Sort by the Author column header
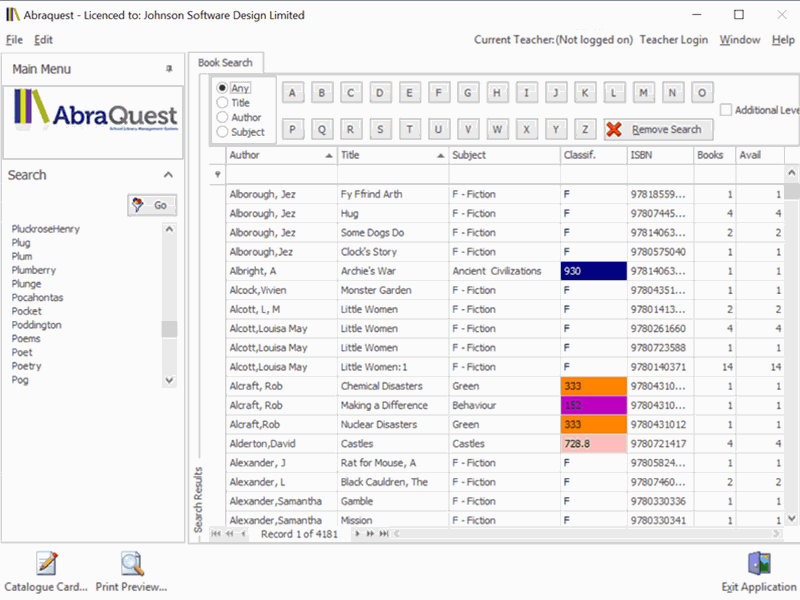800x600 pixels. coord(280,155)
